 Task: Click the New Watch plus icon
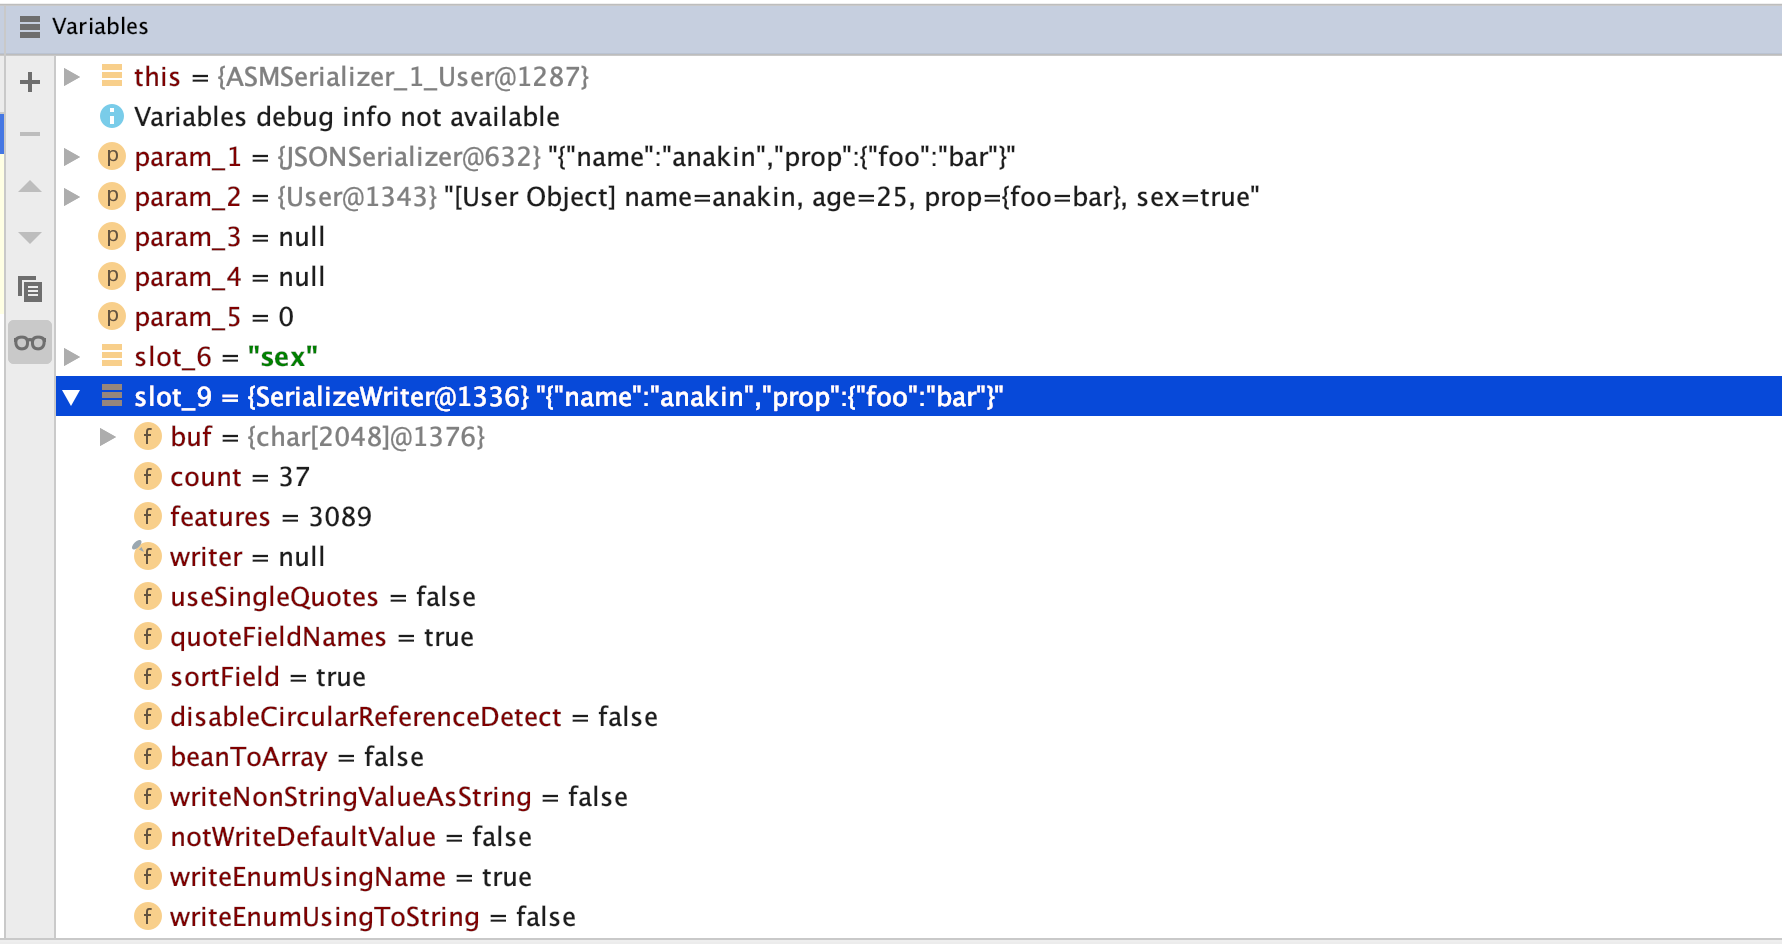click(30, 82)
